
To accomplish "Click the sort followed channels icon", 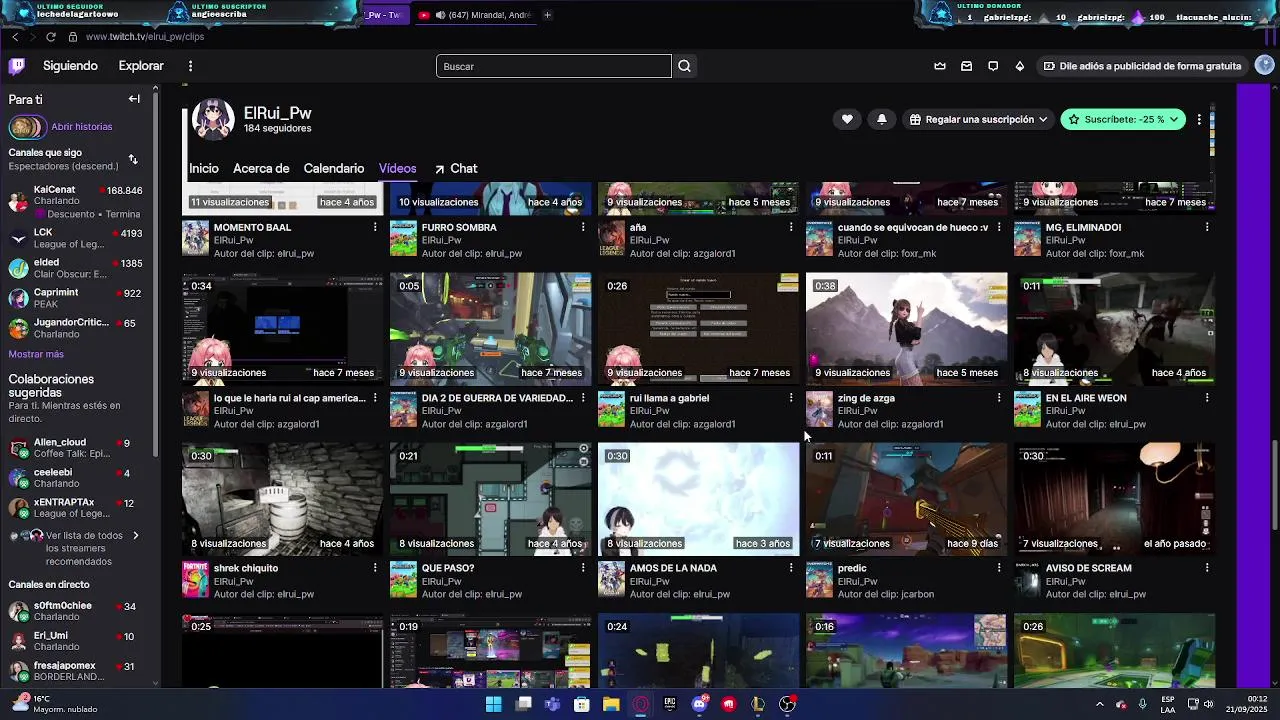I will (x=133, y=159).
